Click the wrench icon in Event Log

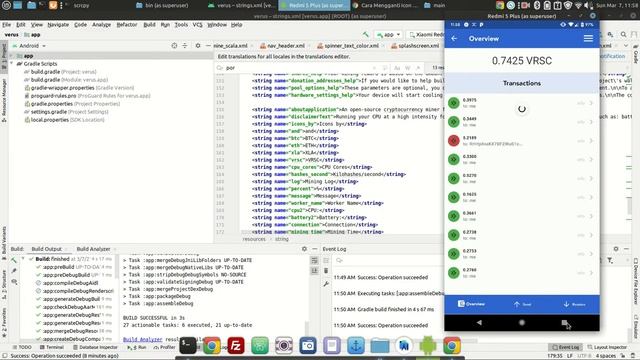pyautogui.click(x=326, y=284)
